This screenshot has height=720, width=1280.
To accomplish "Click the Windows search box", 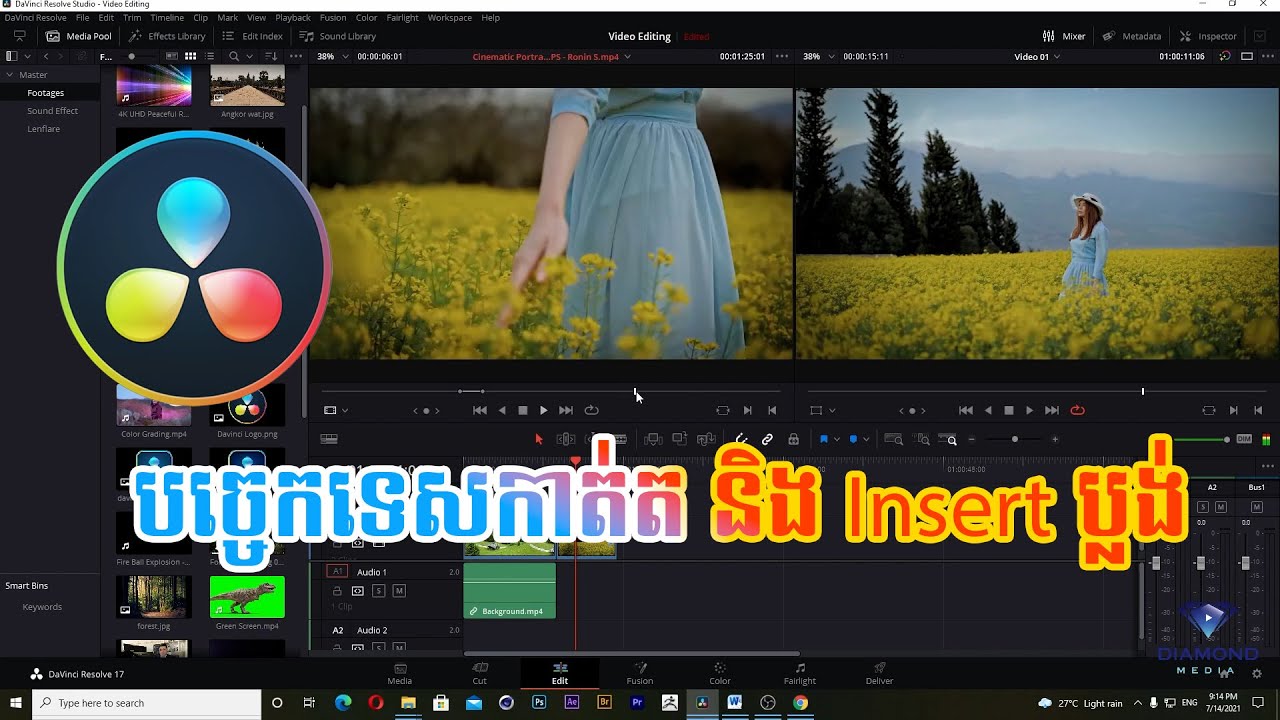I will click(146, 703).
